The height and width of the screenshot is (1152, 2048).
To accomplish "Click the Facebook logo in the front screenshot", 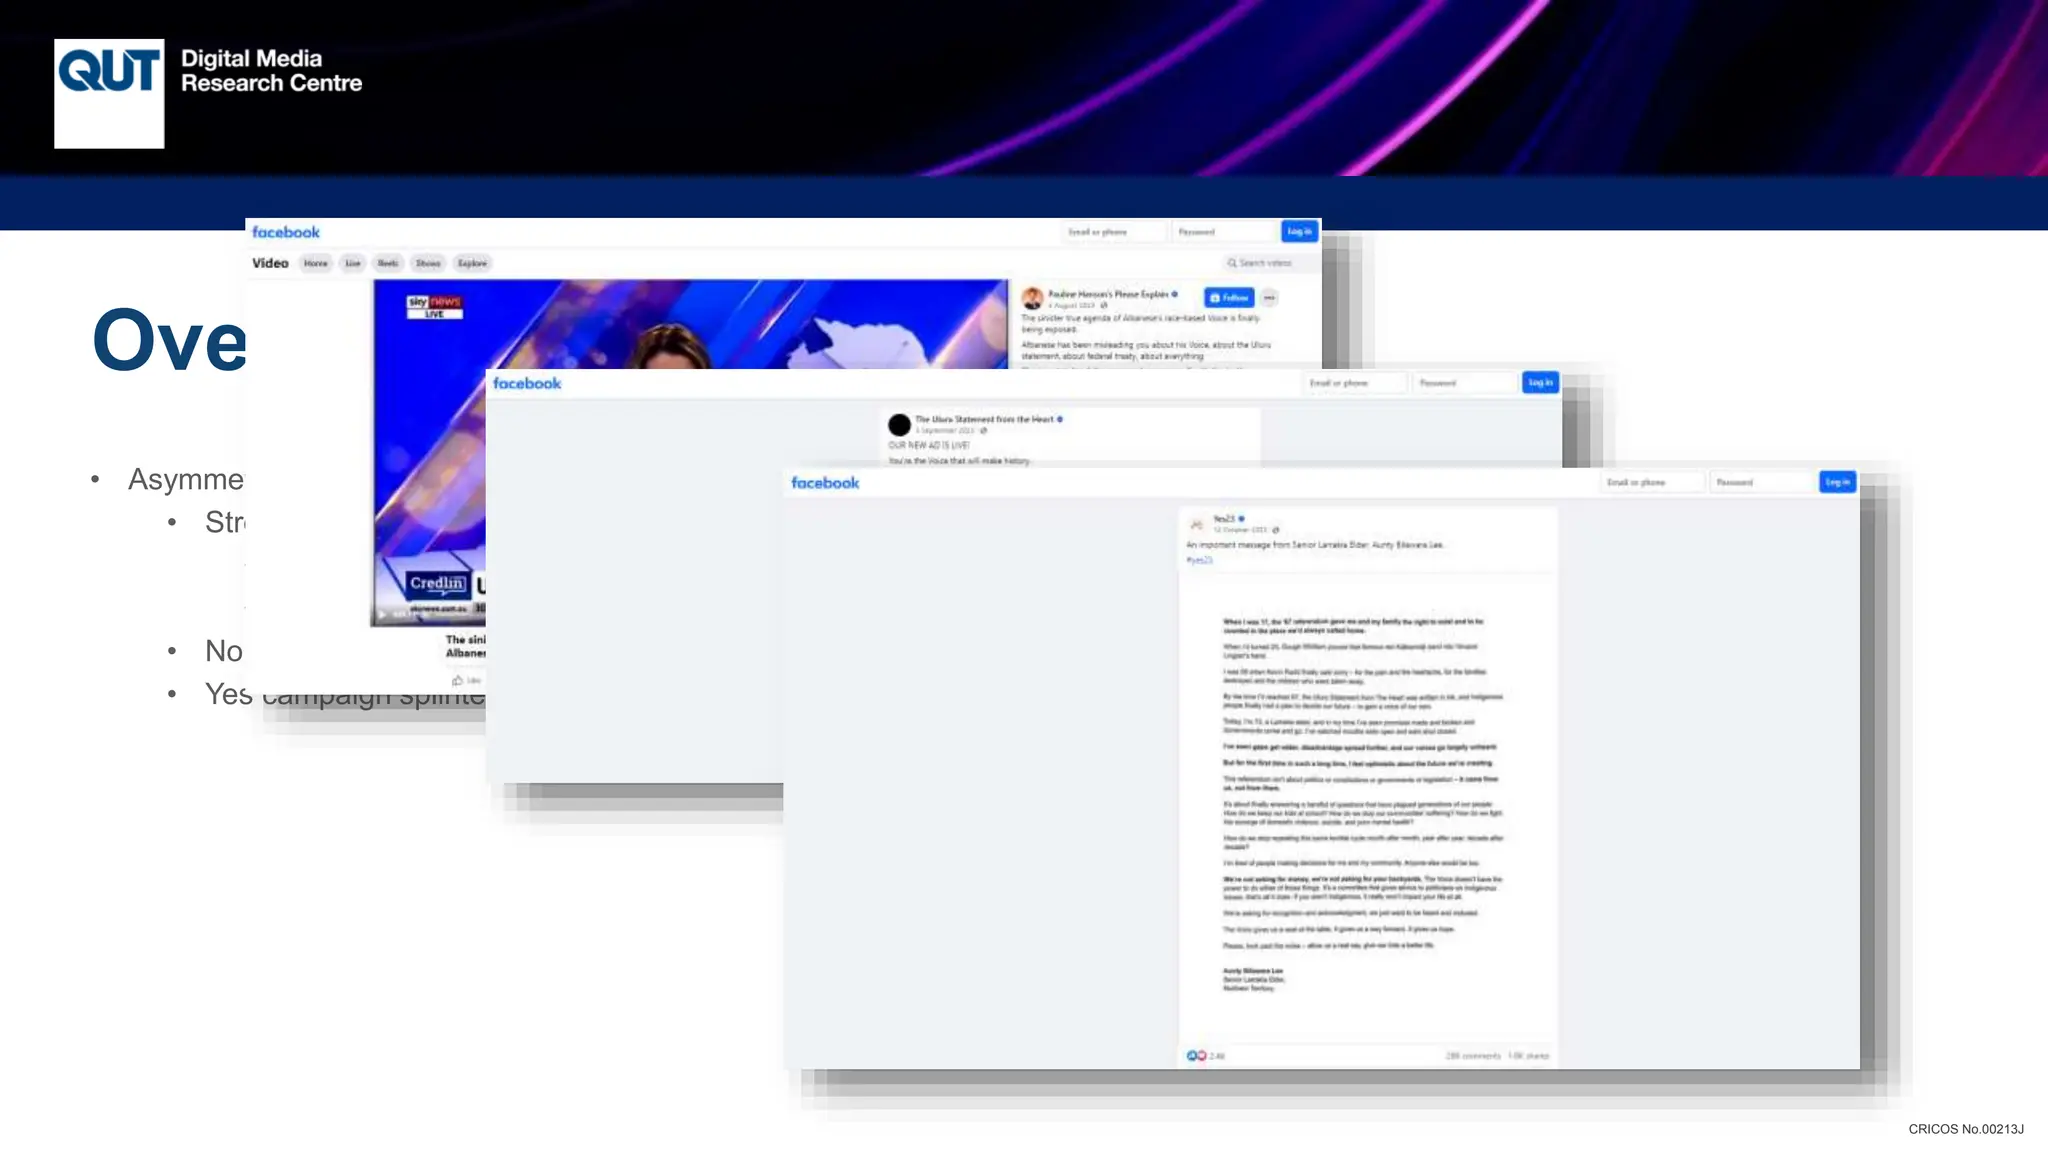I will 825,483.
